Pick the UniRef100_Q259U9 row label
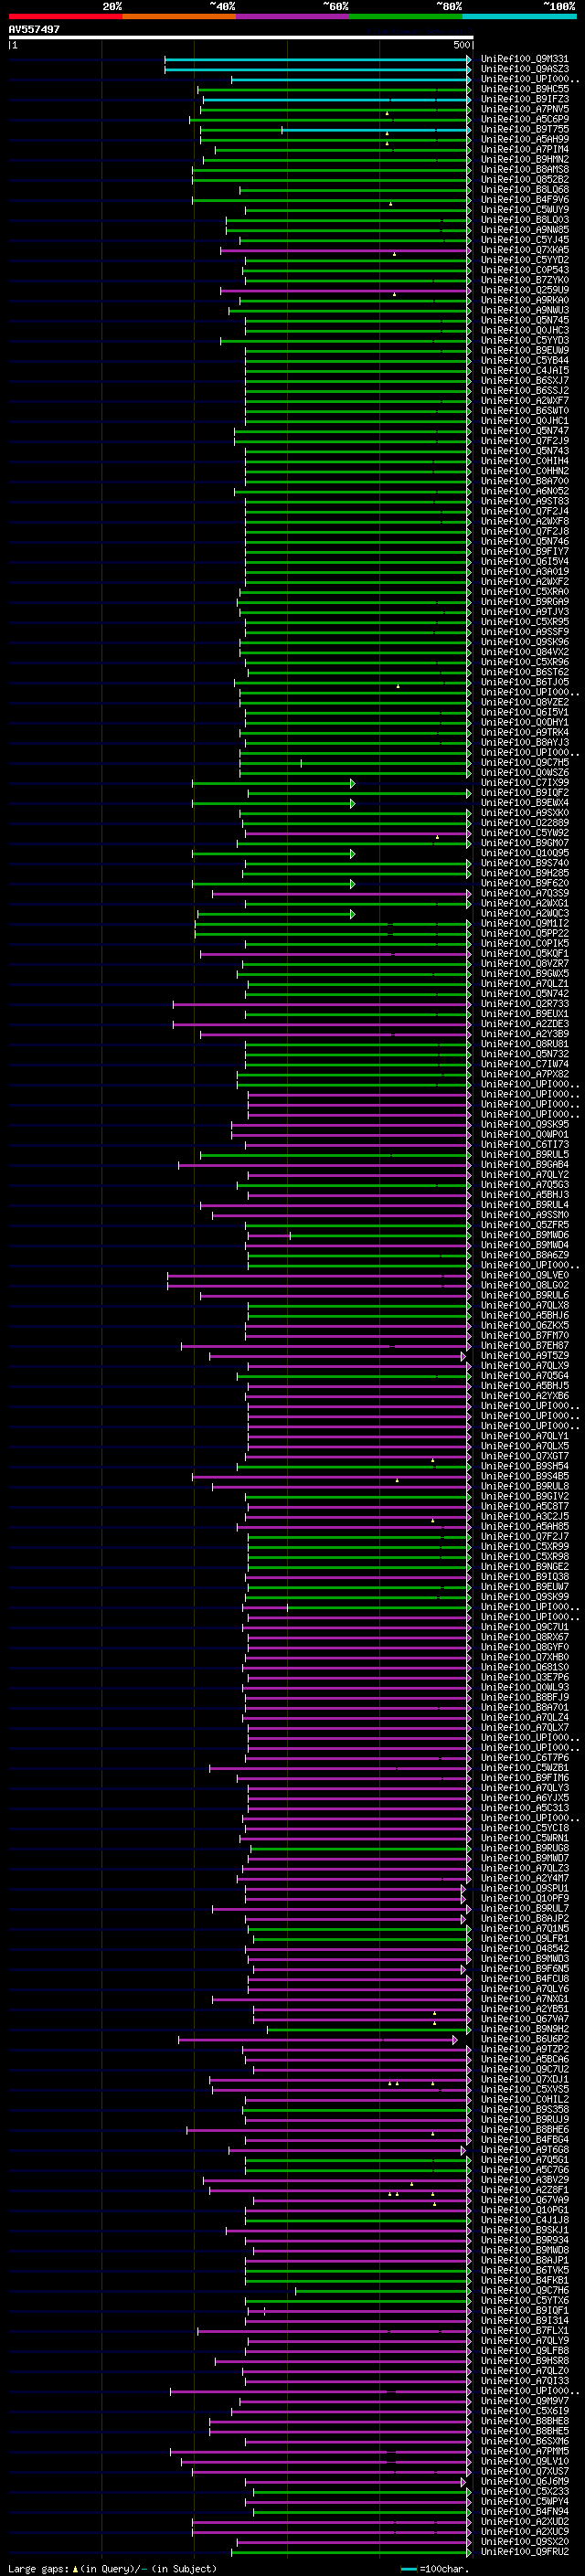Image resolution: width=585 pixels, height=2576 pixels. click(524, 290)
